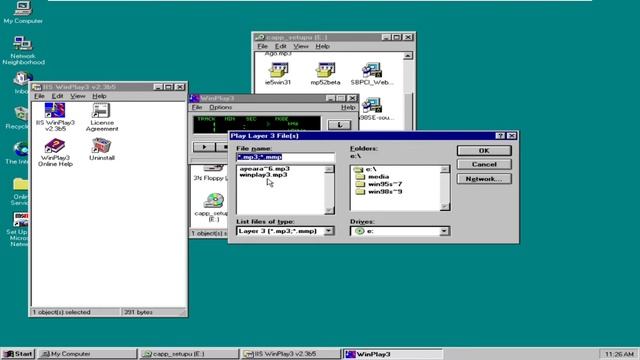Select the win95s~7 folder in Folders list
Screen dimensions: 640x360
(378, 184)
